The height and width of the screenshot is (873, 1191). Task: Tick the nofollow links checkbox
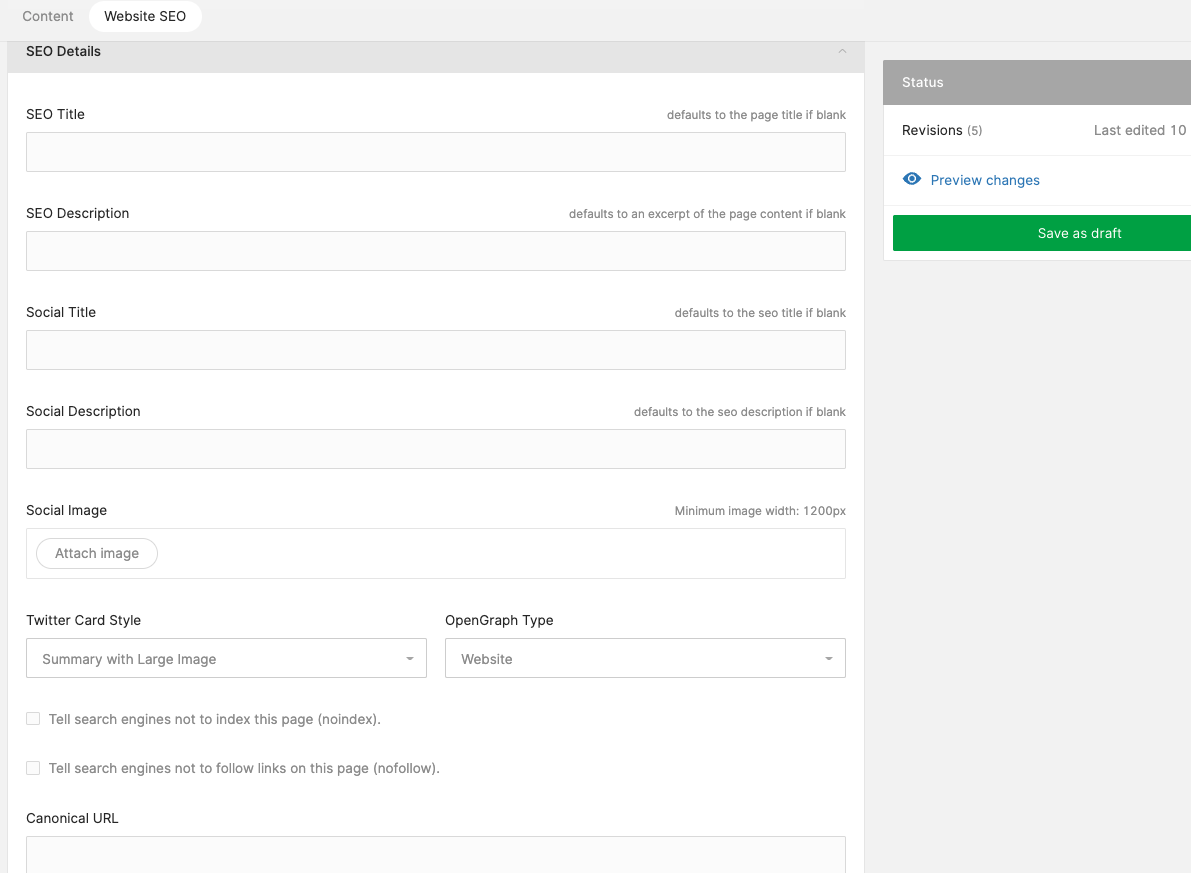coord(33,768)
